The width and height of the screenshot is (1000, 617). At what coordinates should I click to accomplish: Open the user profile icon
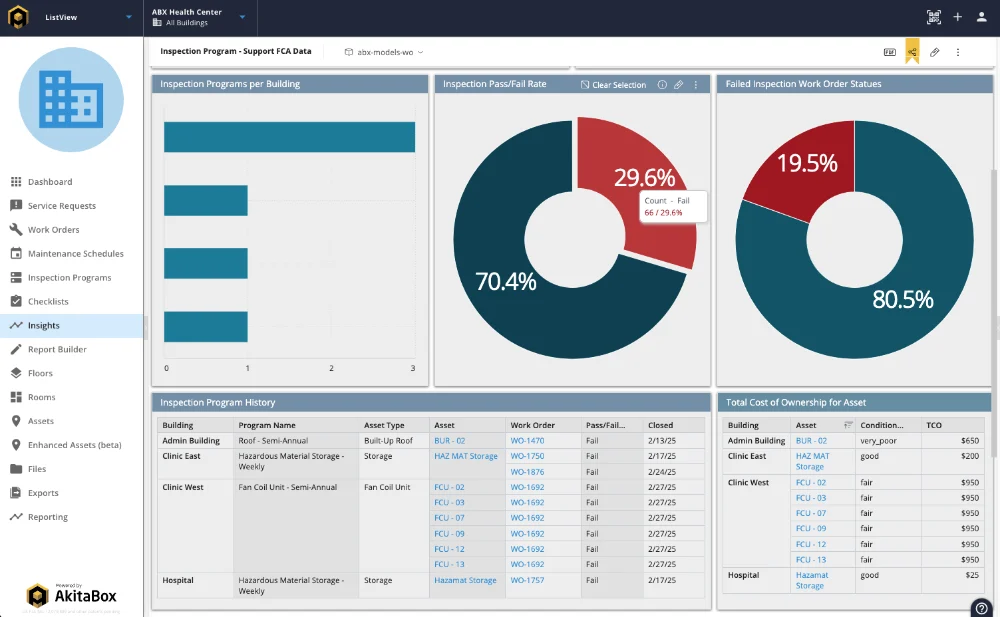point(980,17)
